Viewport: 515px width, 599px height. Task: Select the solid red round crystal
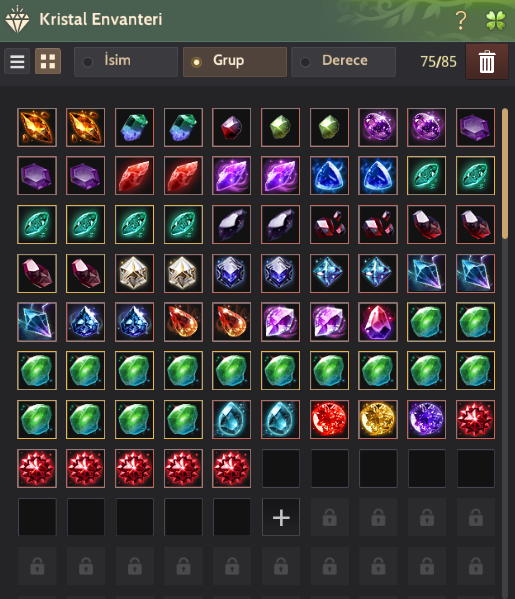(329, 419)
